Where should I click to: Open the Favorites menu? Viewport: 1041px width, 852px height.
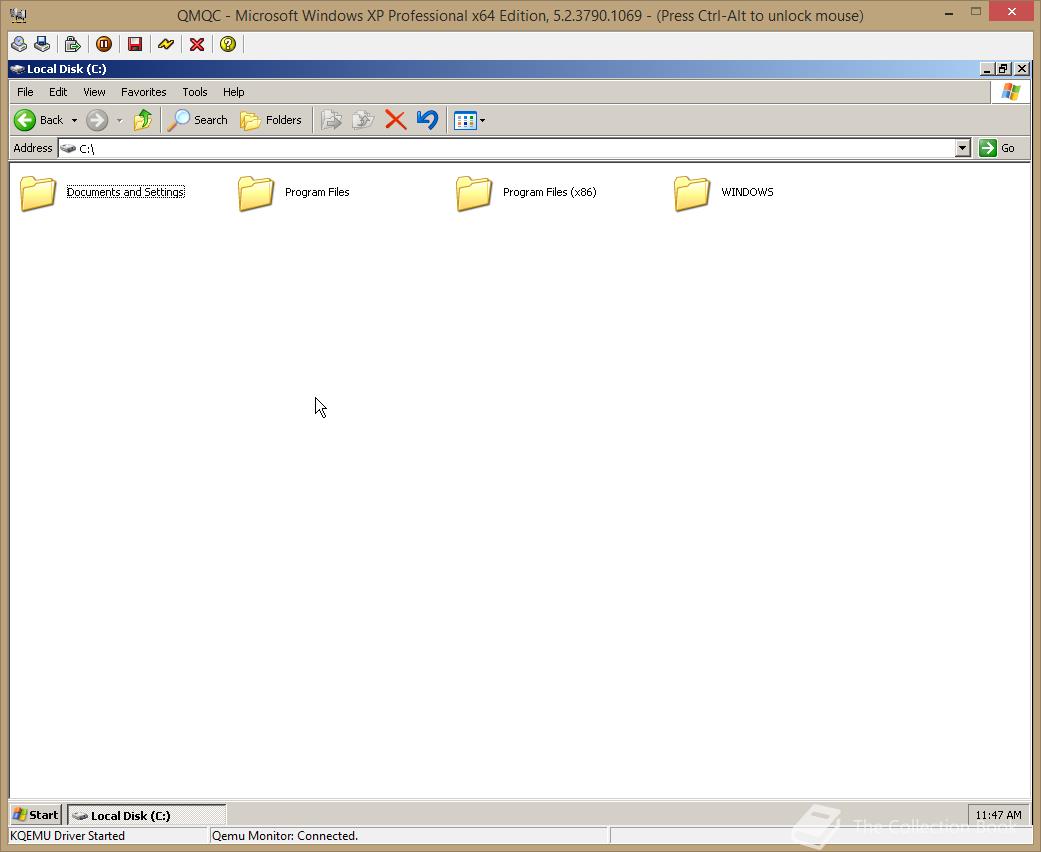[x=143, y=92]
